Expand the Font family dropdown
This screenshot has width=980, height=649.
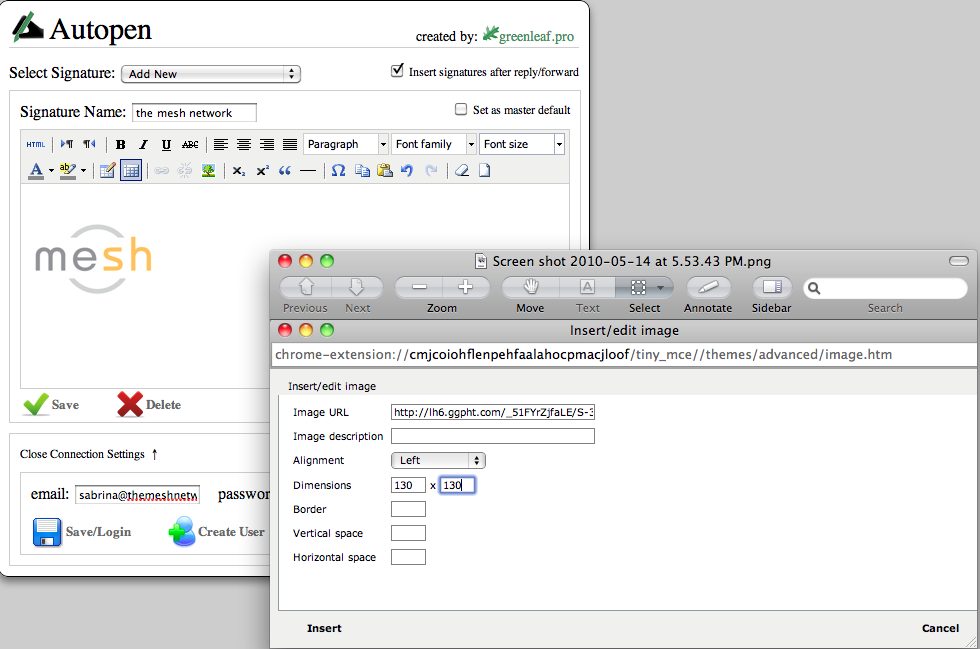(434, 145)
